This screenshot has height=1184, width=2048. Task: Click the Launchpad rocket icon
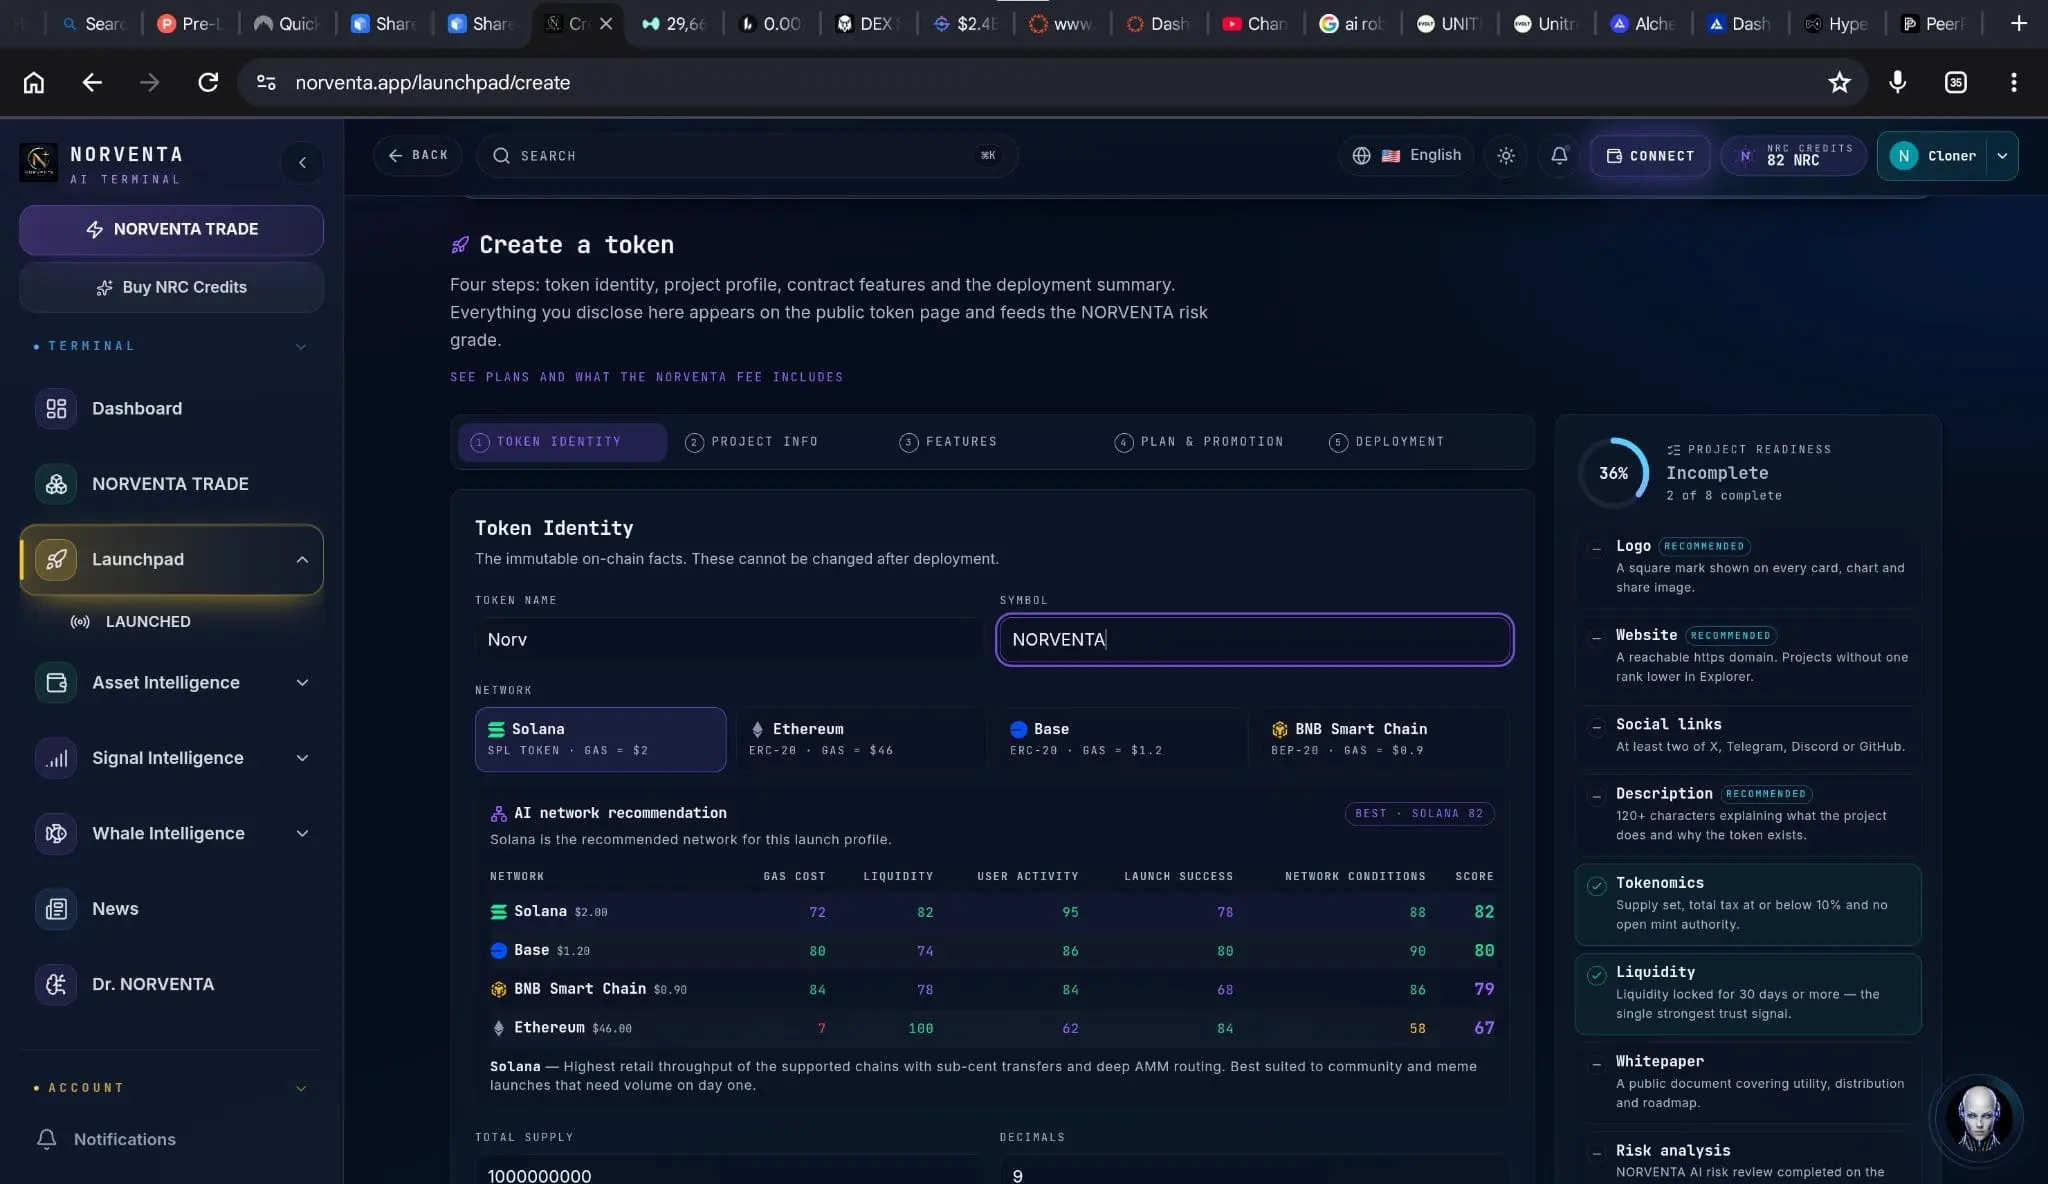pos(56,559)
